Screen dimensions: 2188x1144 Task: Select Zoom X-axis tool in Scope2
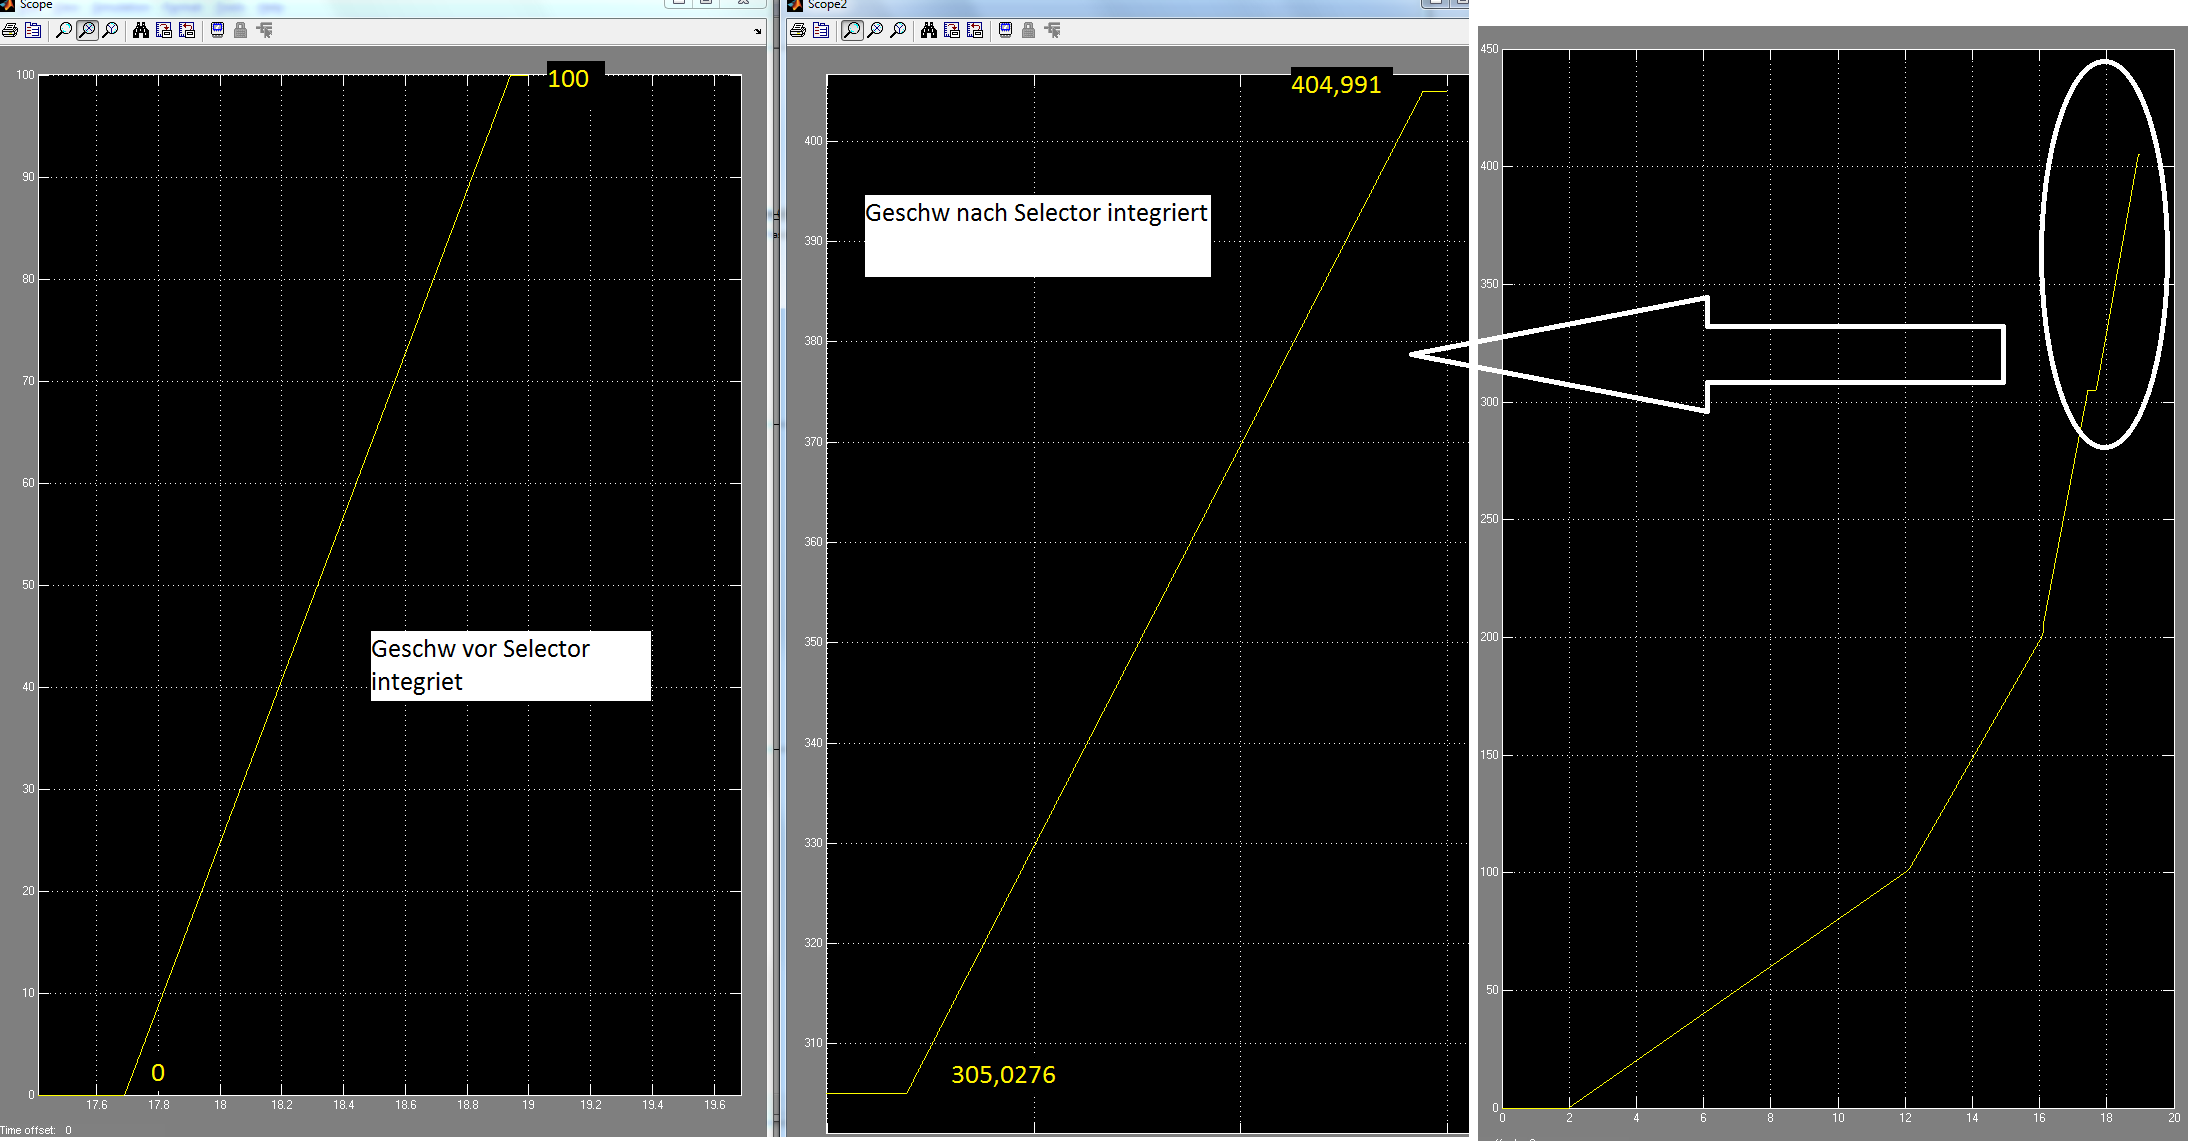coord(875,30)
